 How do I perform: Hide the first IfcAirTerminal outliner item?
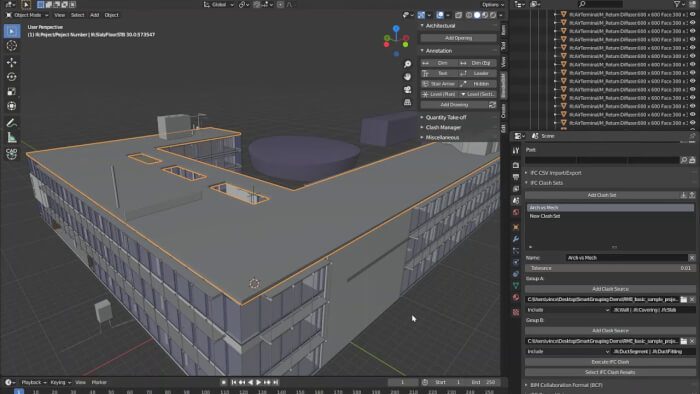coord(692,14)
